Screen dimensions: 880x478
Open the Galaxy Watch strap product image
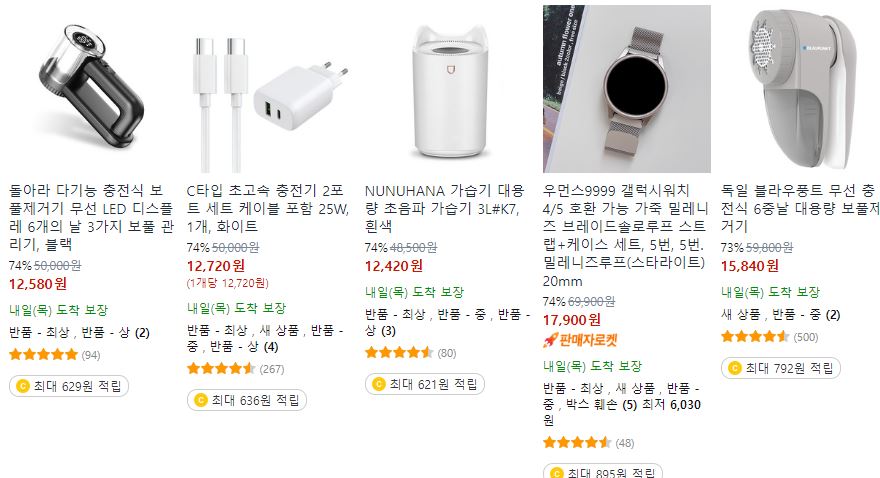click(x=626, y=89)
